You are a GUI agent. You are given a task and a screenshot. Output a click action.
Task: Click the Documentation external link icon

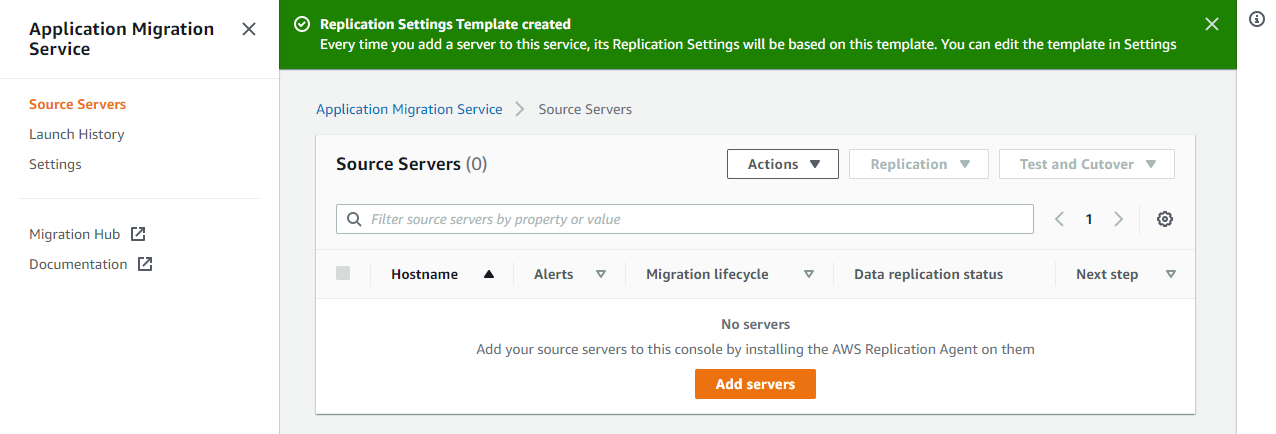[x=145, y=264]
